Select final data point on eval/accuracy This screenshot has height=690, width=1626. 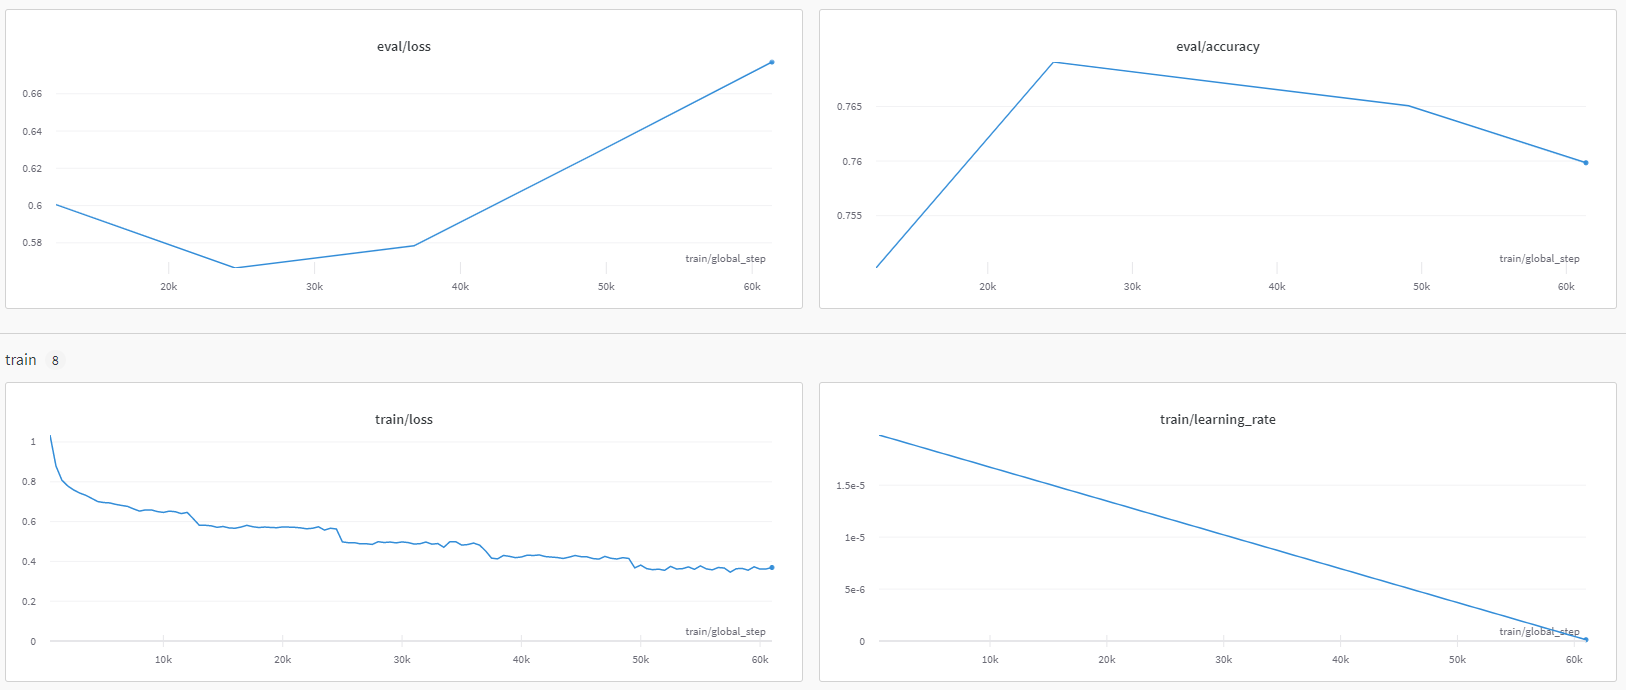pyautogui.click(x=1585, y=163)
